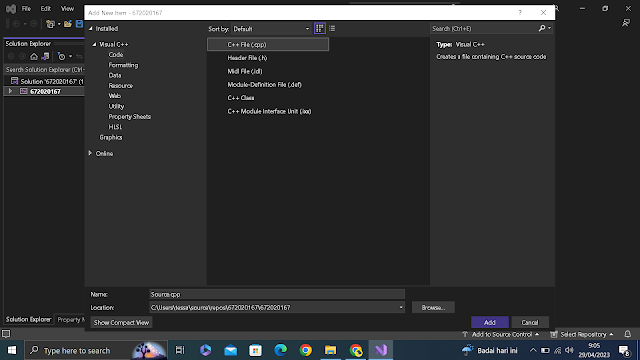Select the Utility category
Image resolution: width=640 pixels, height=360 pixels.
116,106
